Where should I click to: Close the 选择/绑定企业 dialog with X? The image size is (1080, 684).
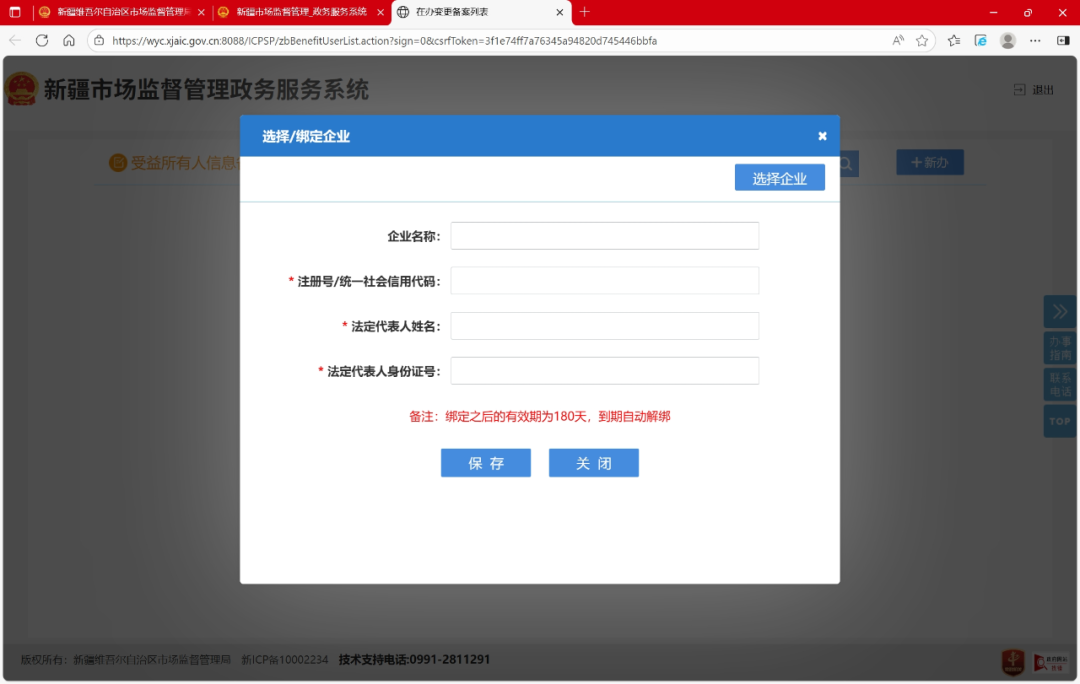(822, 136)
